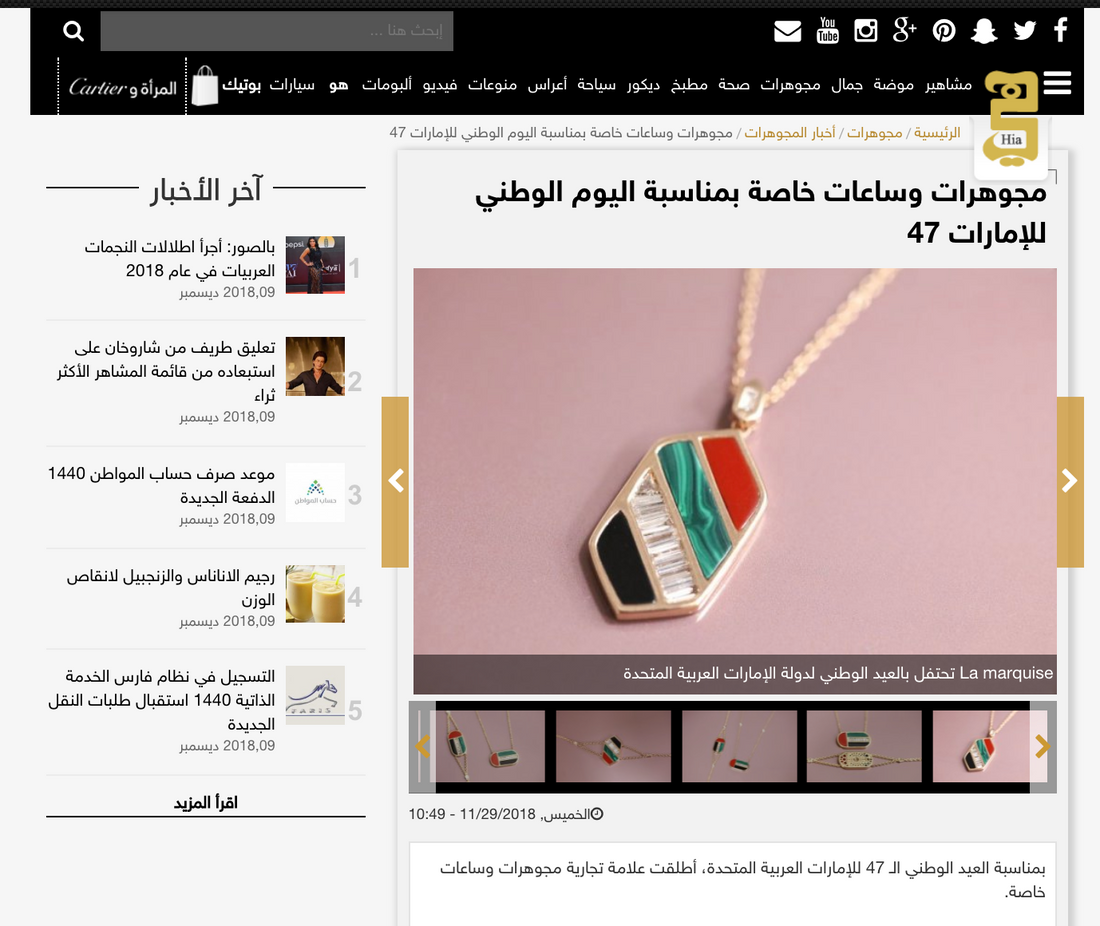Viewport: 1100px width, 926px height.
Task: Show next slide with right gallery arrow
Action: click(1070, 481)
